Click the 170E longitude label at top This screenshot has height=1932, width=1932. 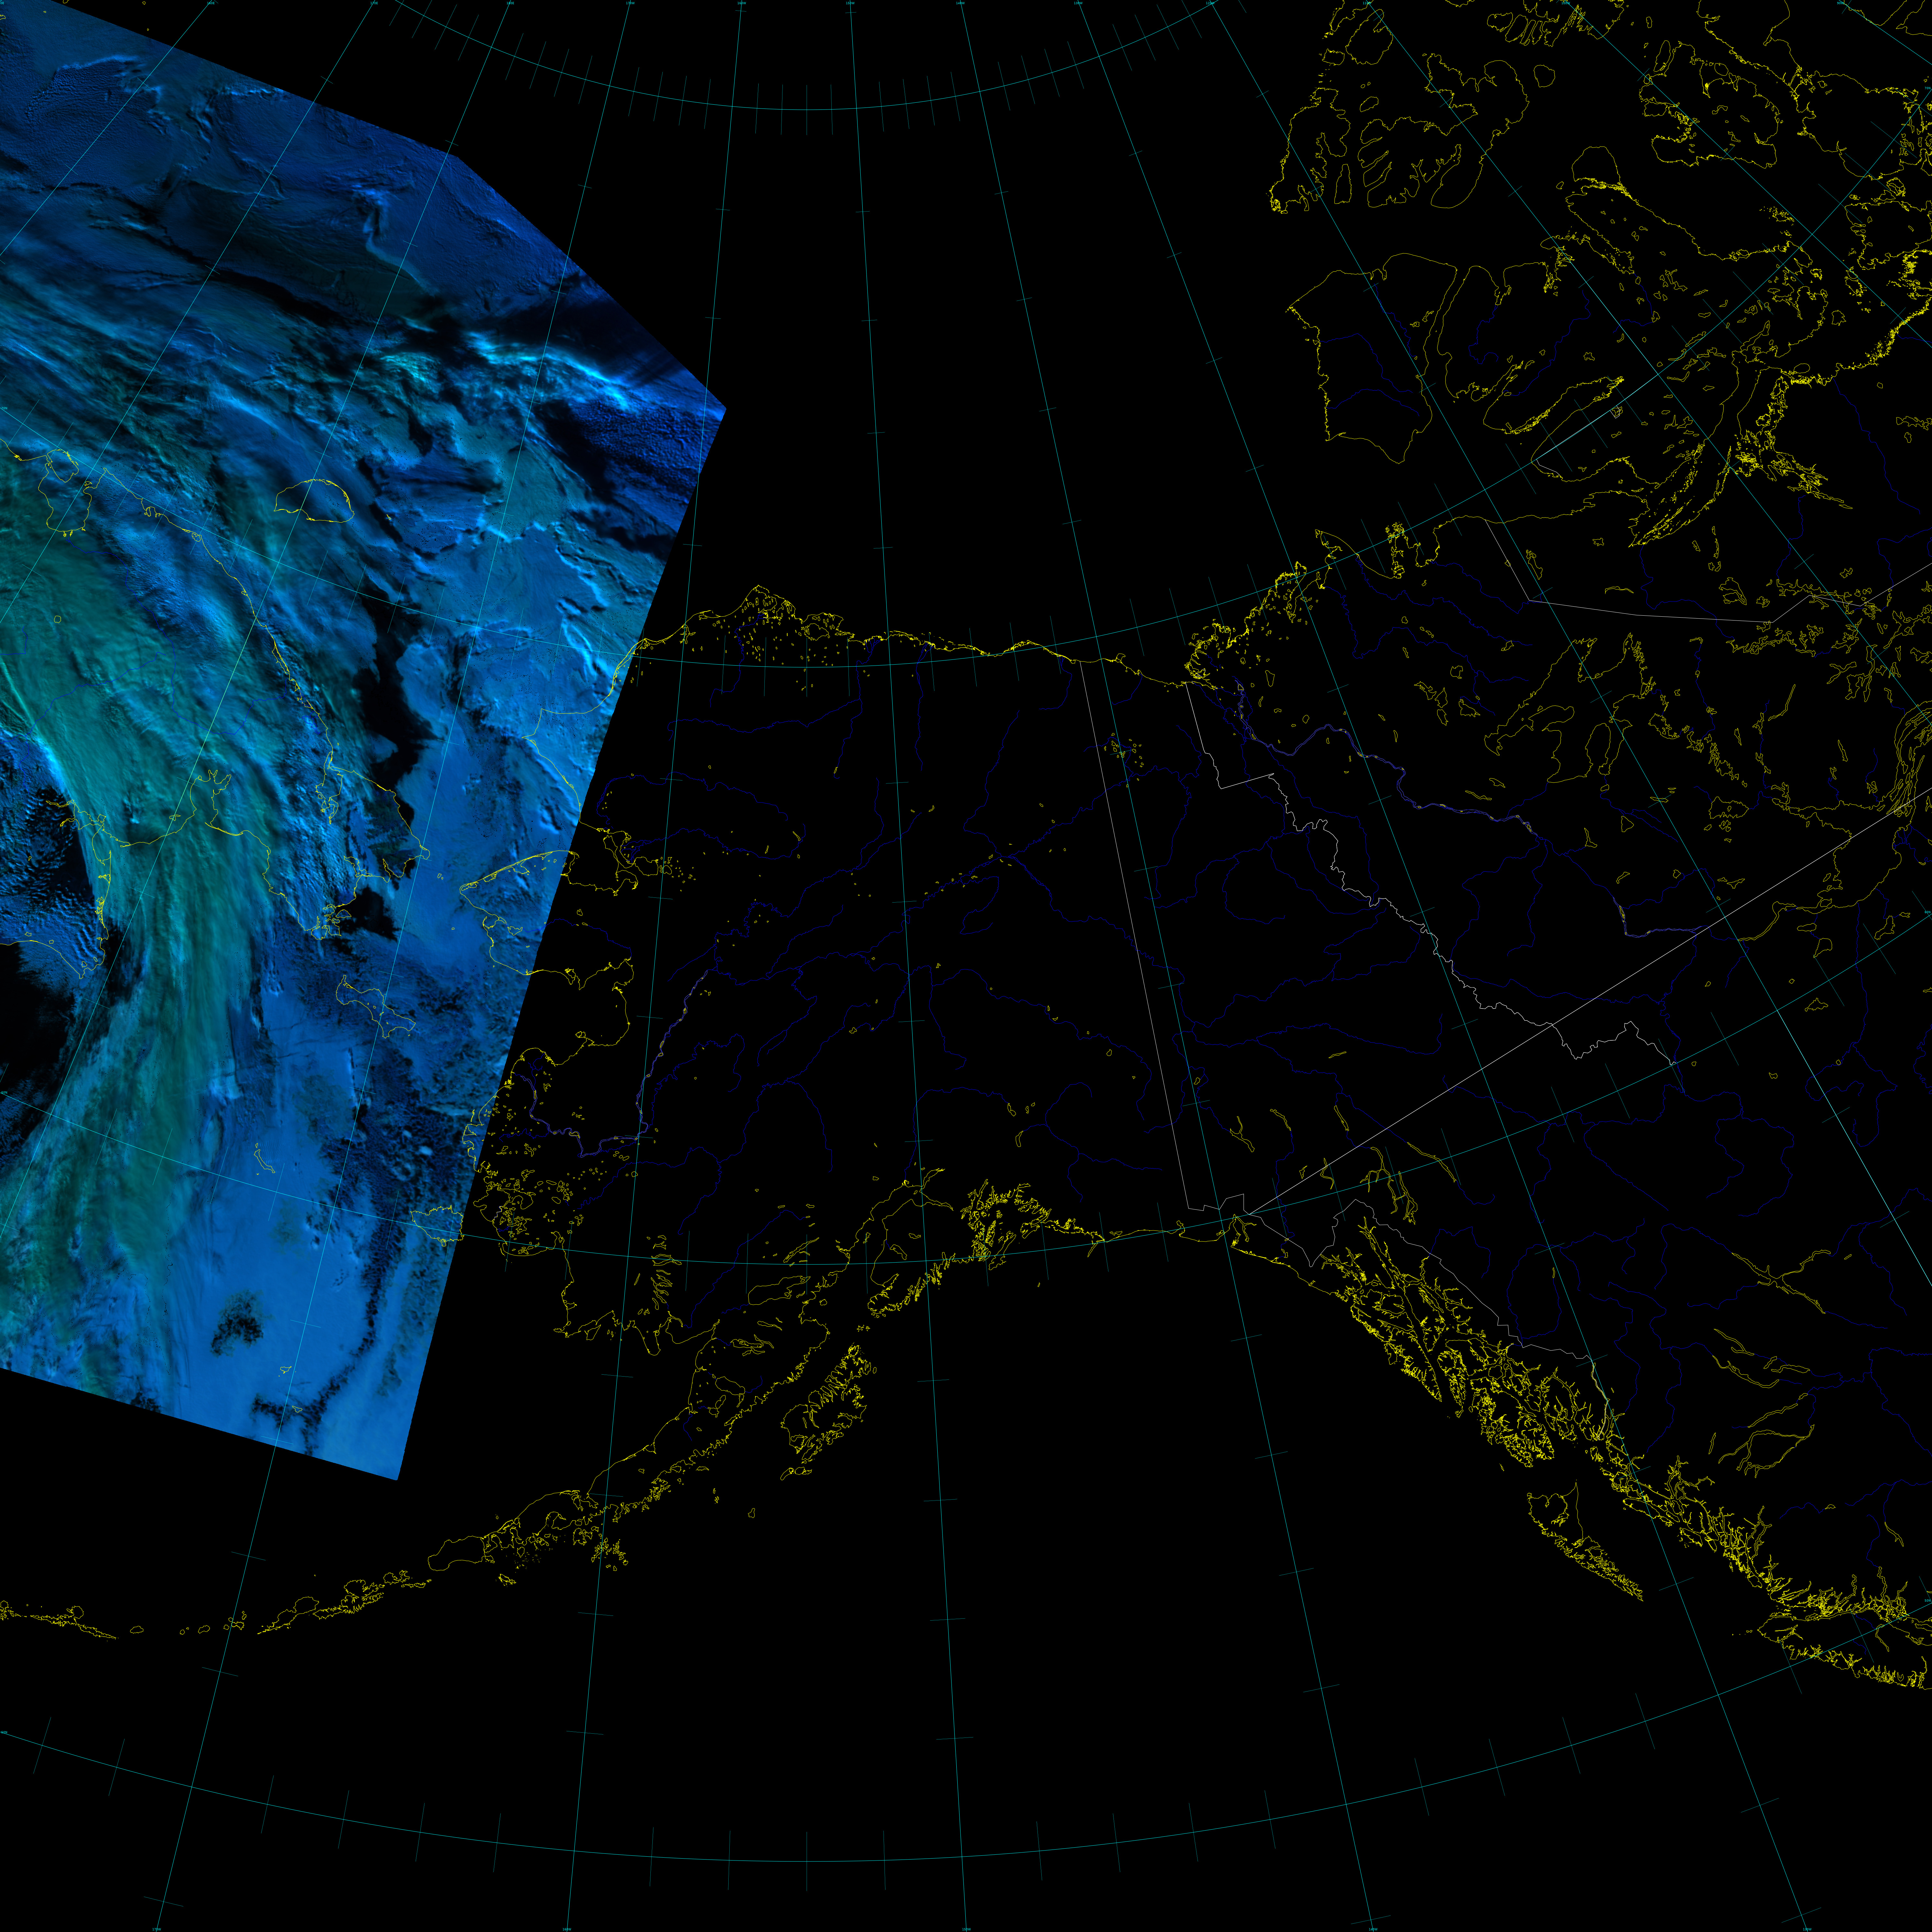[x=374, y=3]
